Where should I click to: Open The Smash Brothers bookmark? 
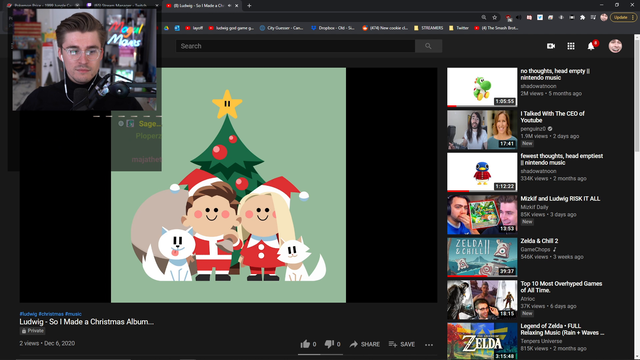point(496,28)
